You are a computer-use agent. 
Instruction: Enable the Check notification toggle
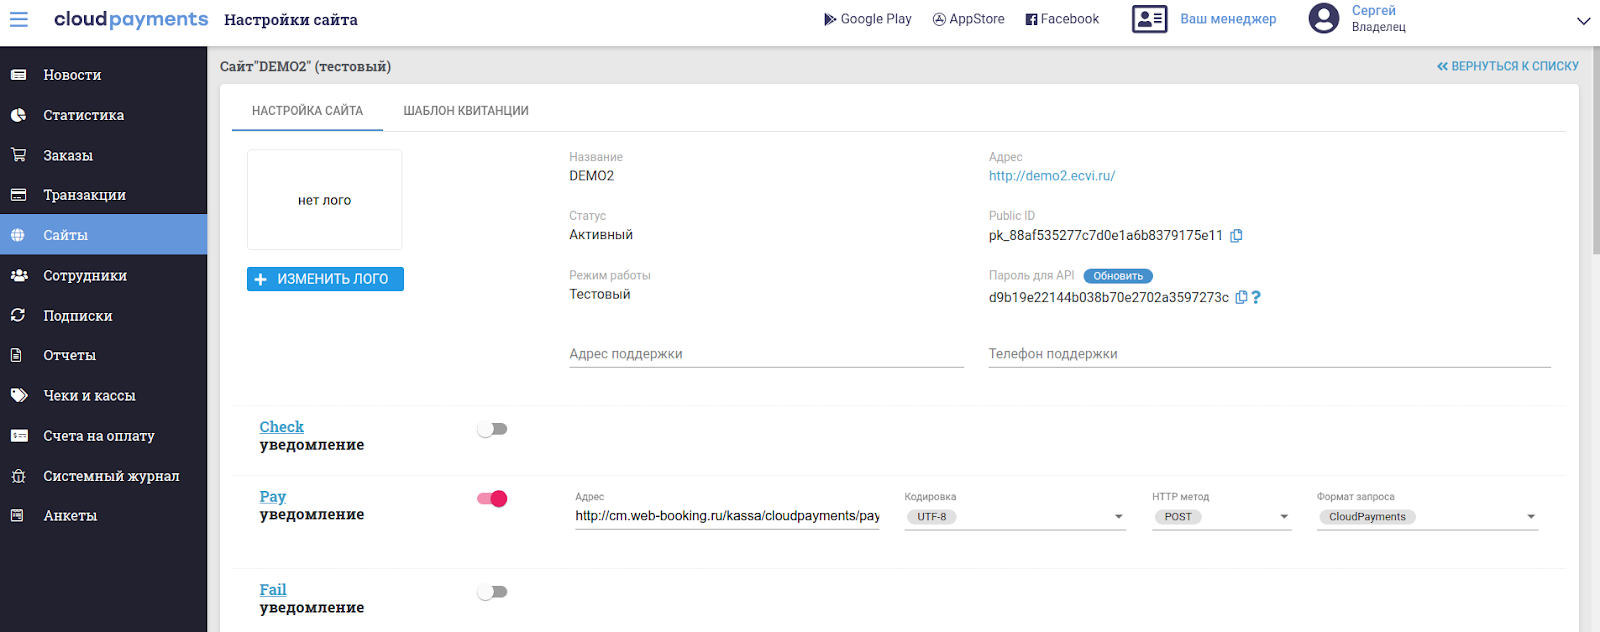(x=492, y=429)
